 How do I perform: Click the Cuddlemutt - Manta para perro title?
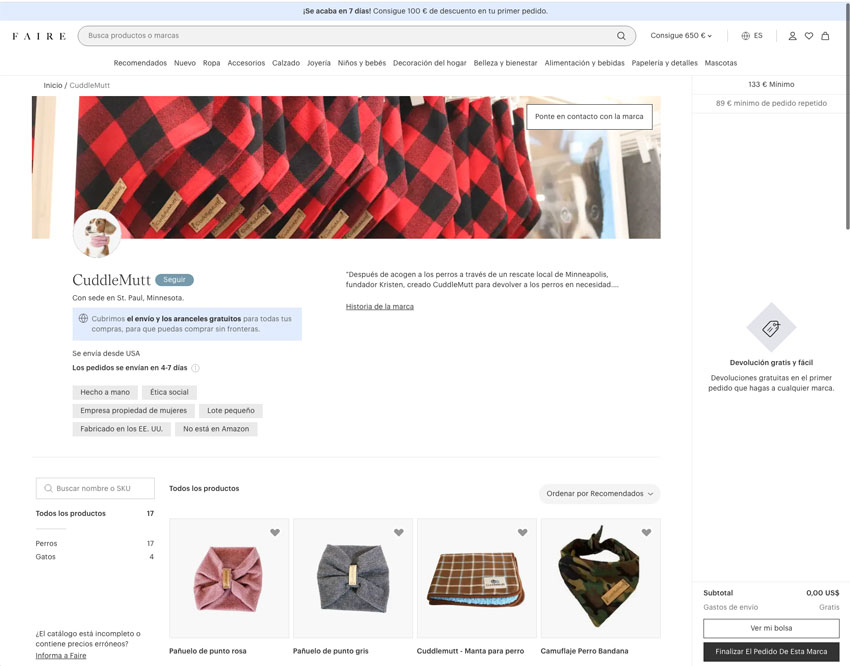pos(471,651)
